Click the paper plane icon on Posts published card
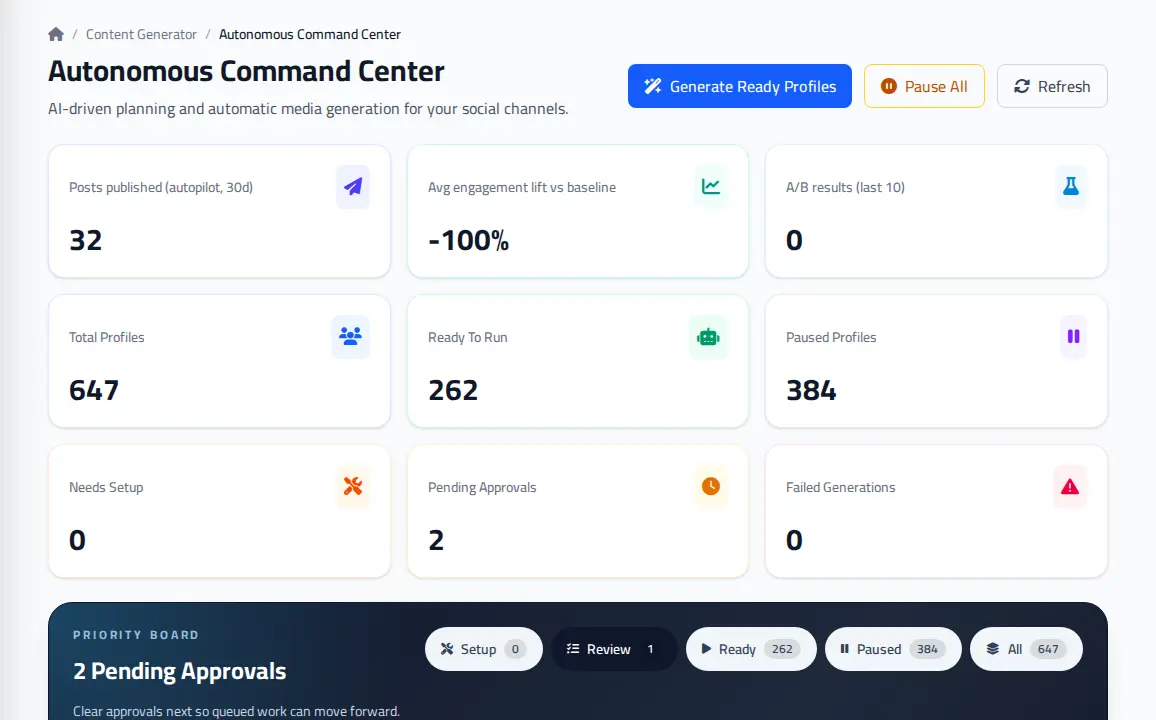1156x720 pixels. 353,186
